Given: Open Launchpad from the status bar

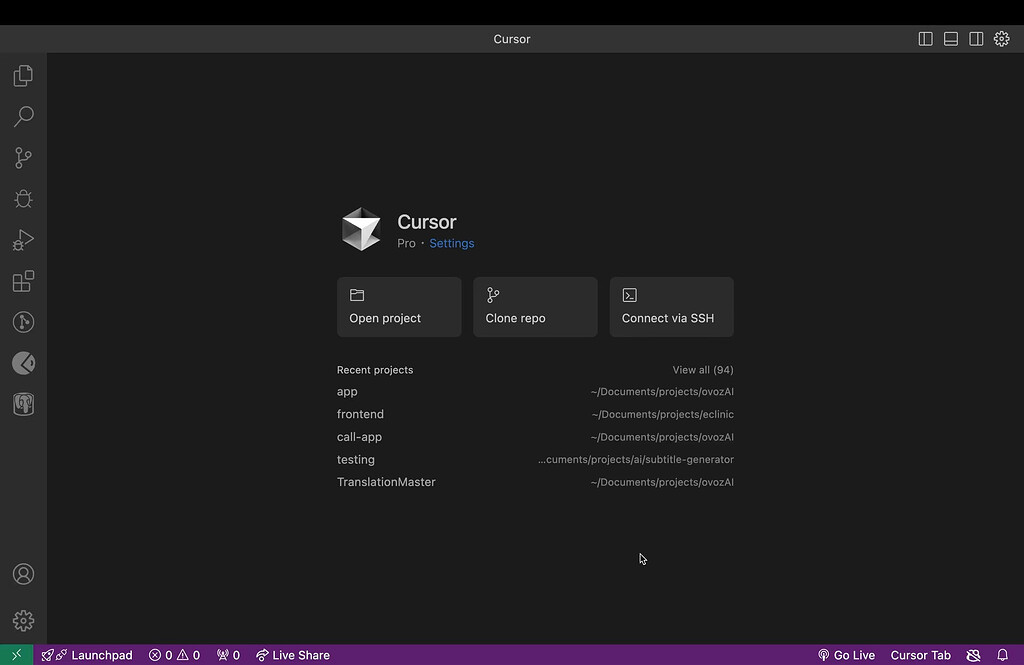Looking at the screenshot, I should [x=87, y=655].
